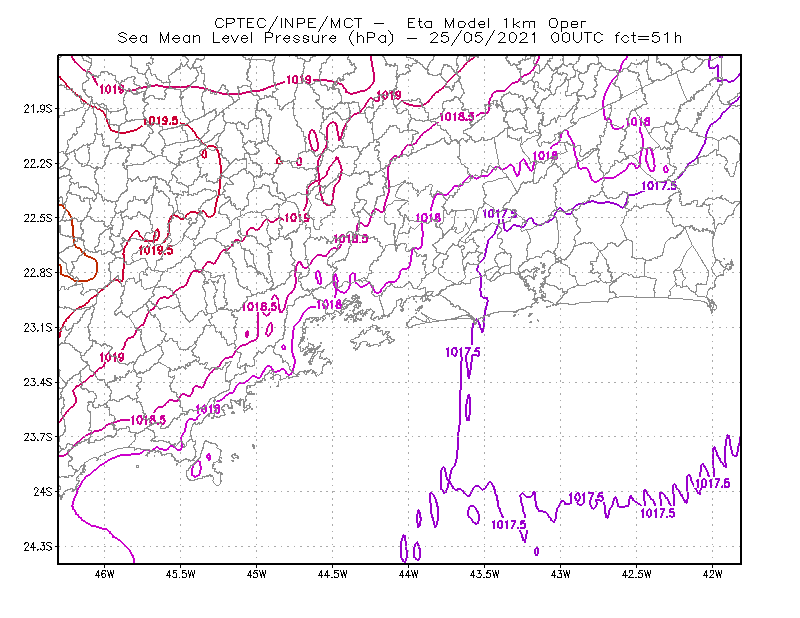800x618 pixels.
Task: Click the 24S latitude axis label
Action: pyautogui.click(x=43, y=492)
